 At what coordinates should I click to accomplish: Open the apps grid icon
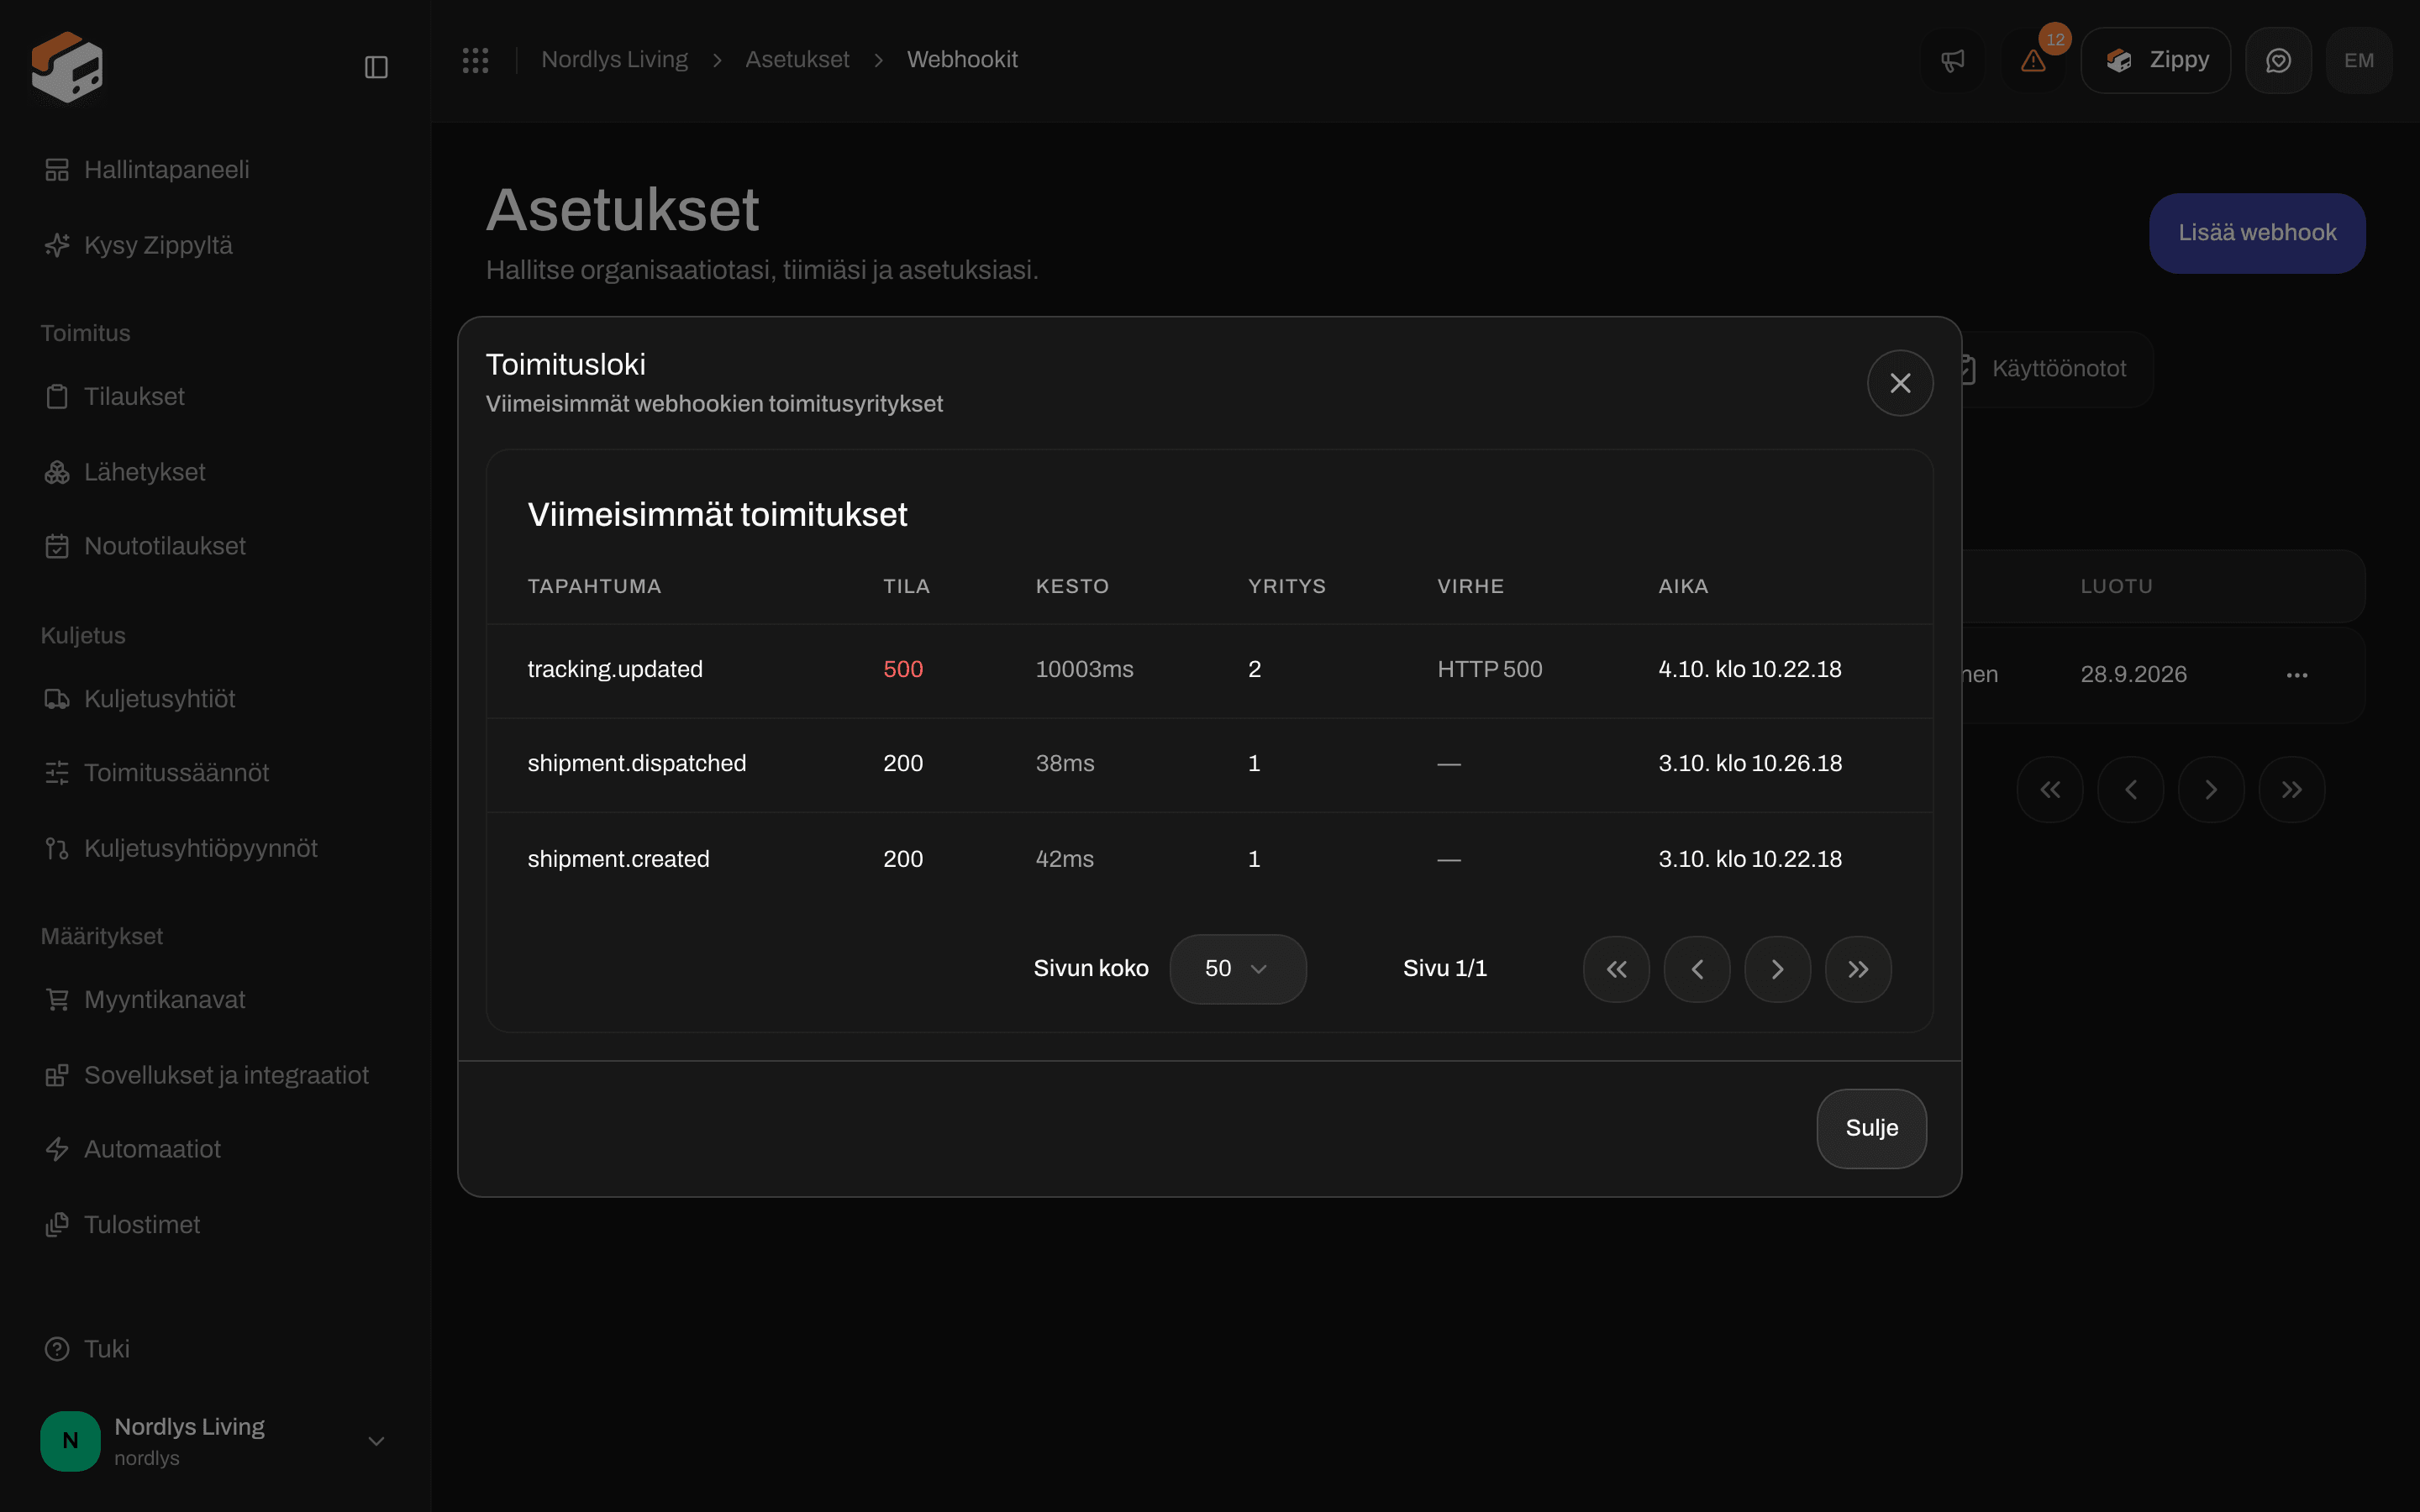475,60
